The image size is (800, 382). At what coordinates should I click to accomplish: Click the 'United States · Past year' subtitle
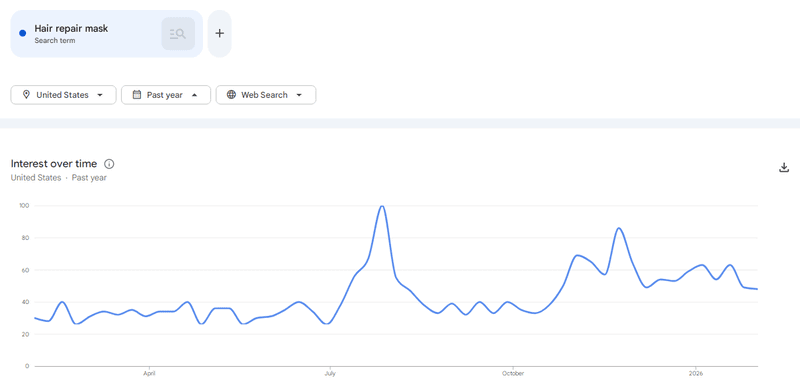[59, 178]
